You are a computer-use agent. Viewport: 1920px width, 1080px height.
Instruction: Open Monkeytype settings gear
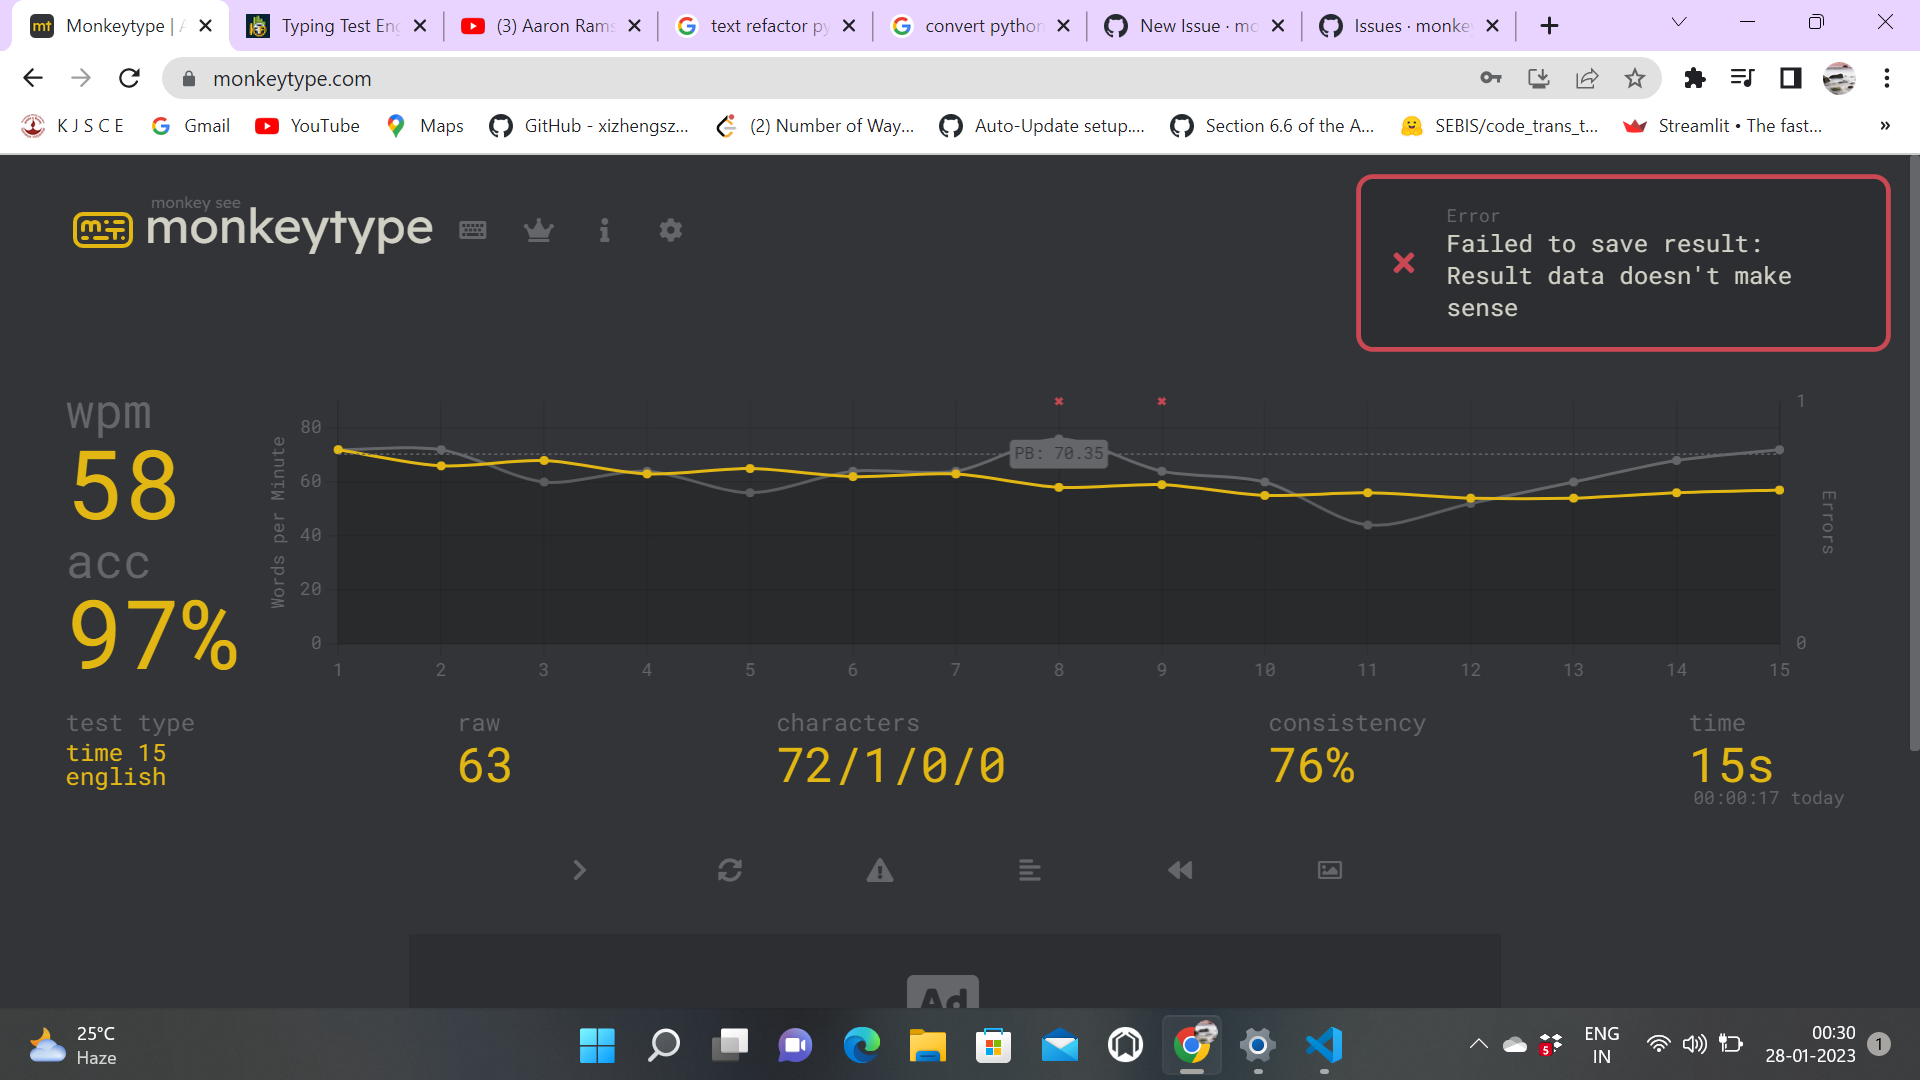click(670, 230)
